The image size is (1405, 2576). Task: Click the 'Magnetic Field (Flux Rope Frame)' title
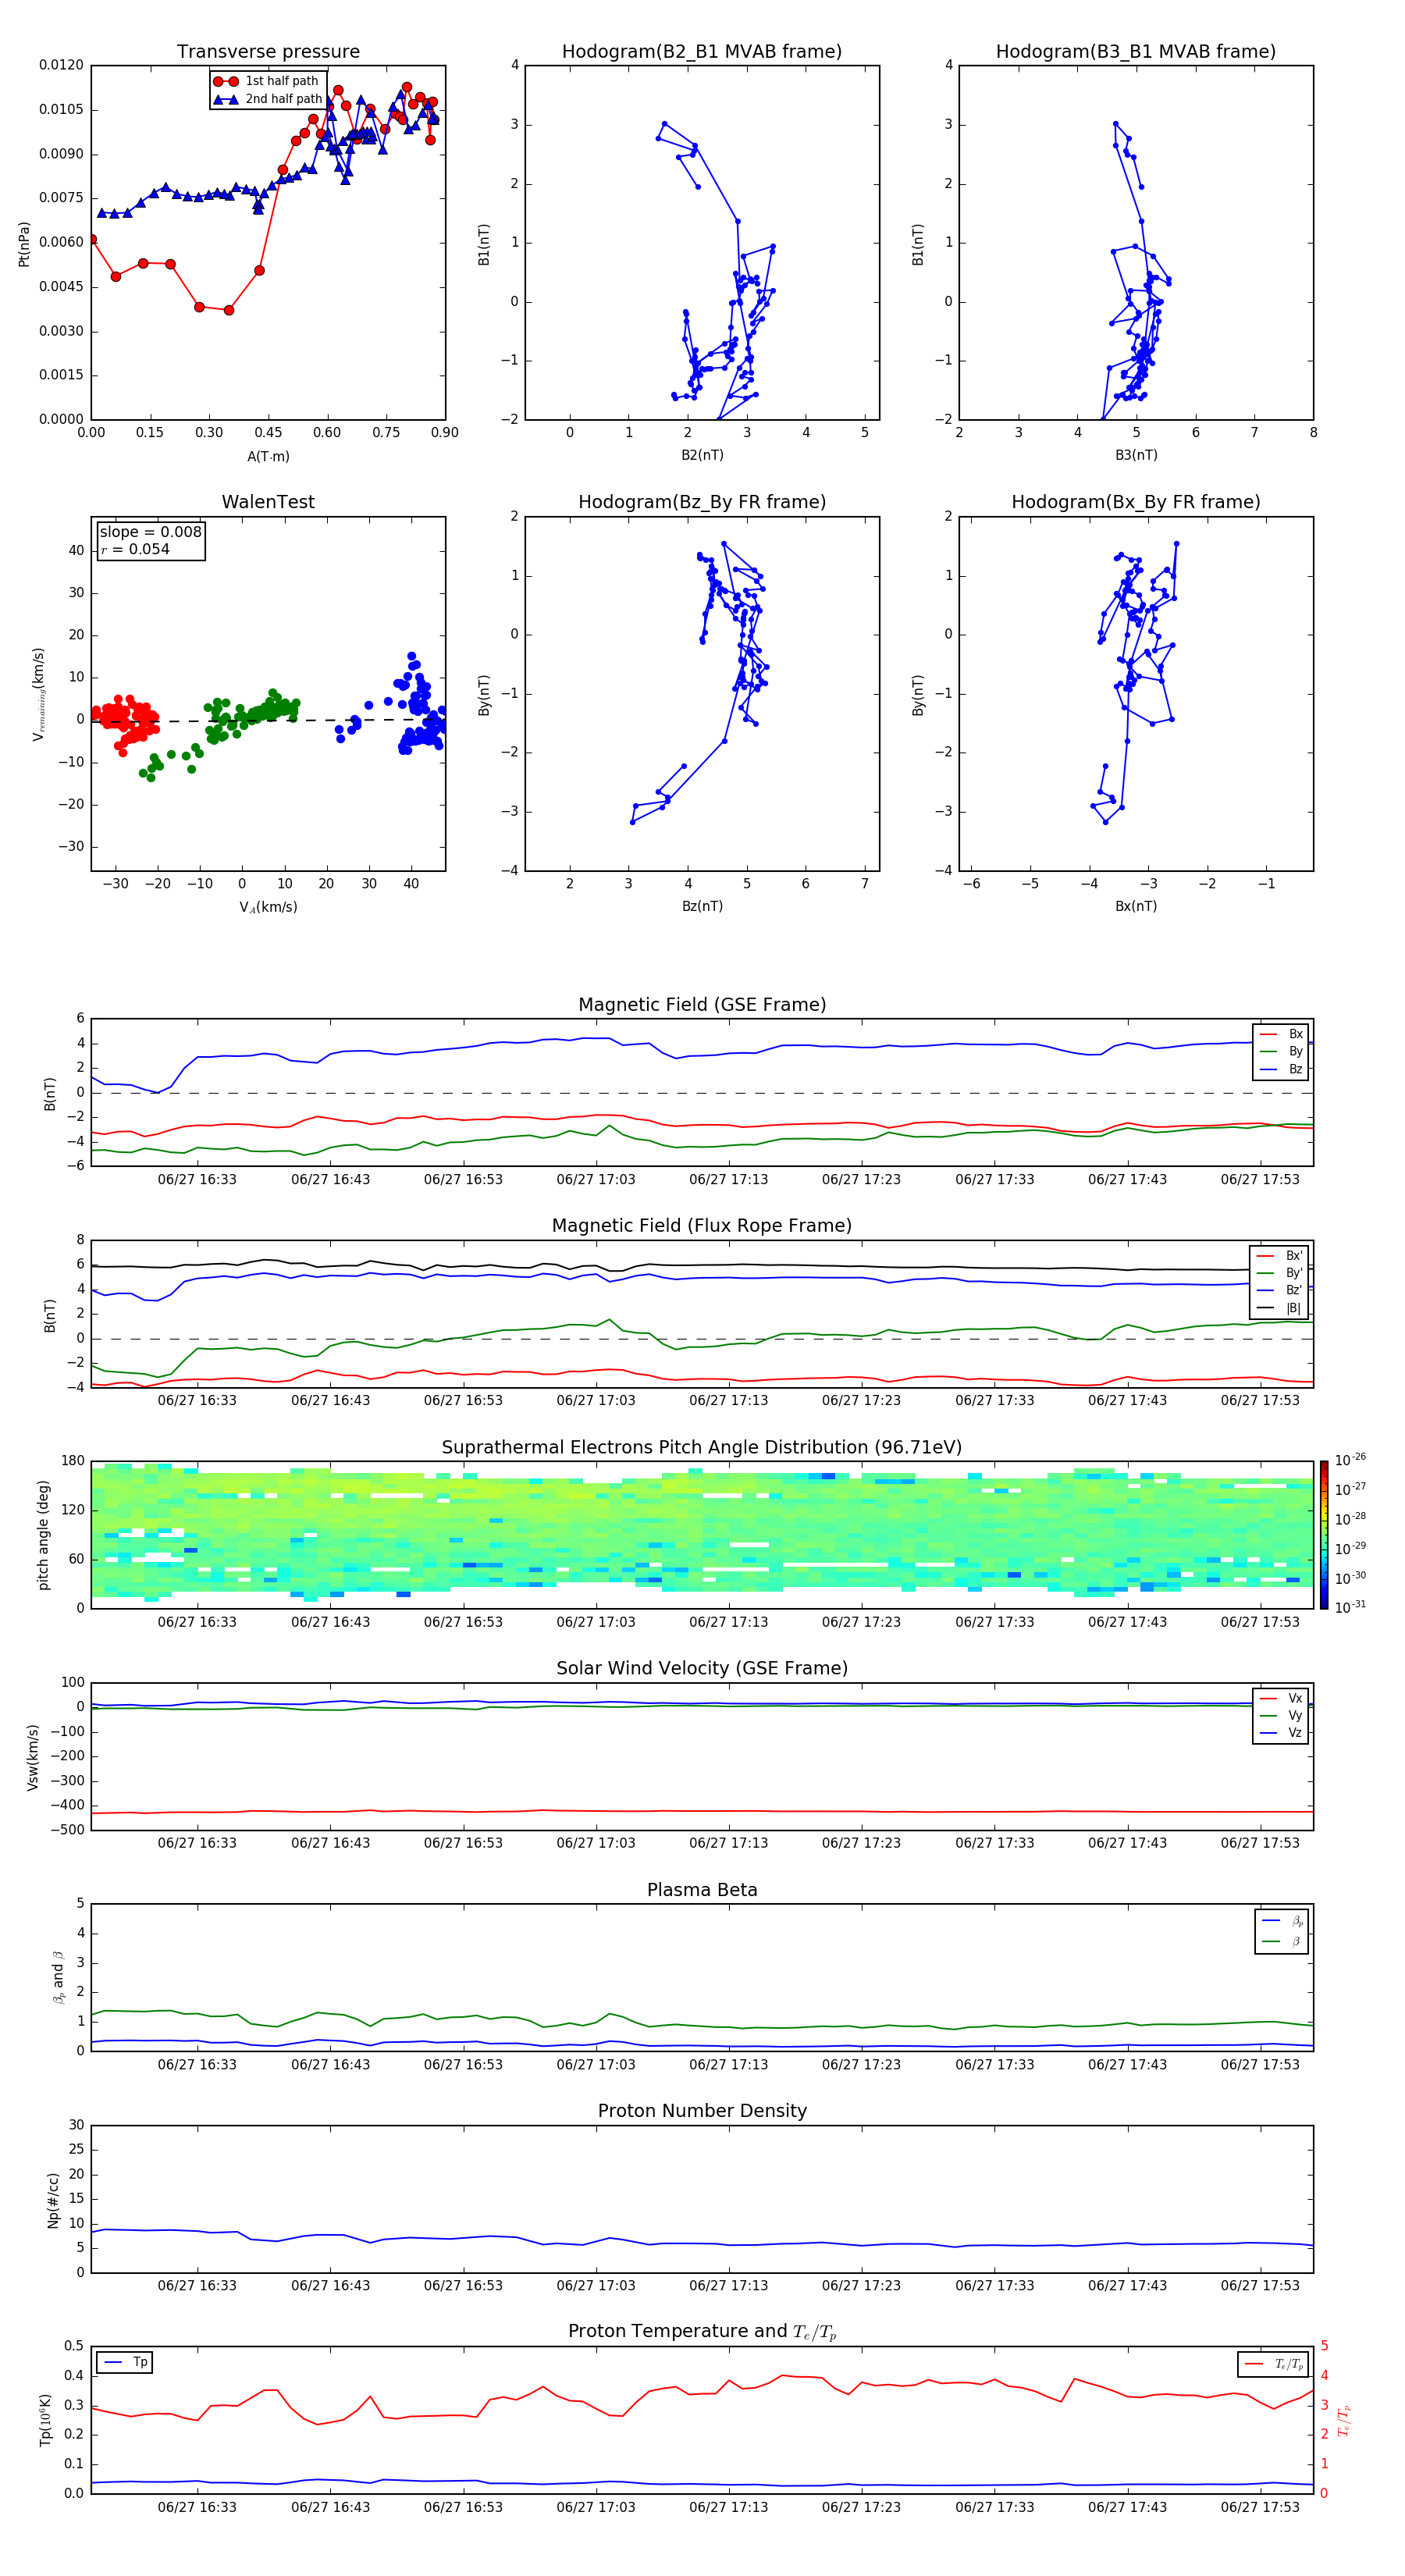pyautogui.click(x=702, y=1226)
